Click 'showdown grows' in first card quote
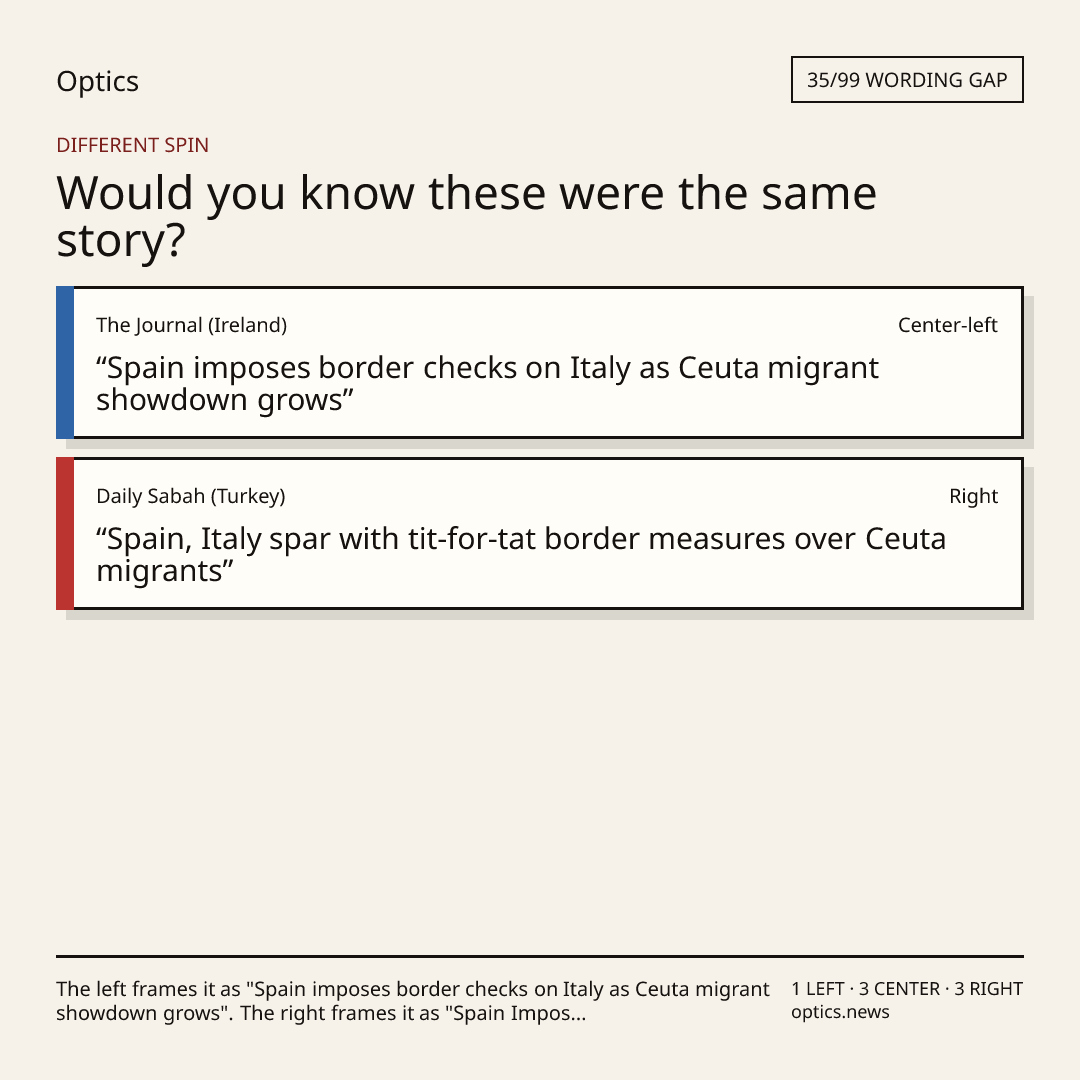1080x1080 pixels. point(220,400)
